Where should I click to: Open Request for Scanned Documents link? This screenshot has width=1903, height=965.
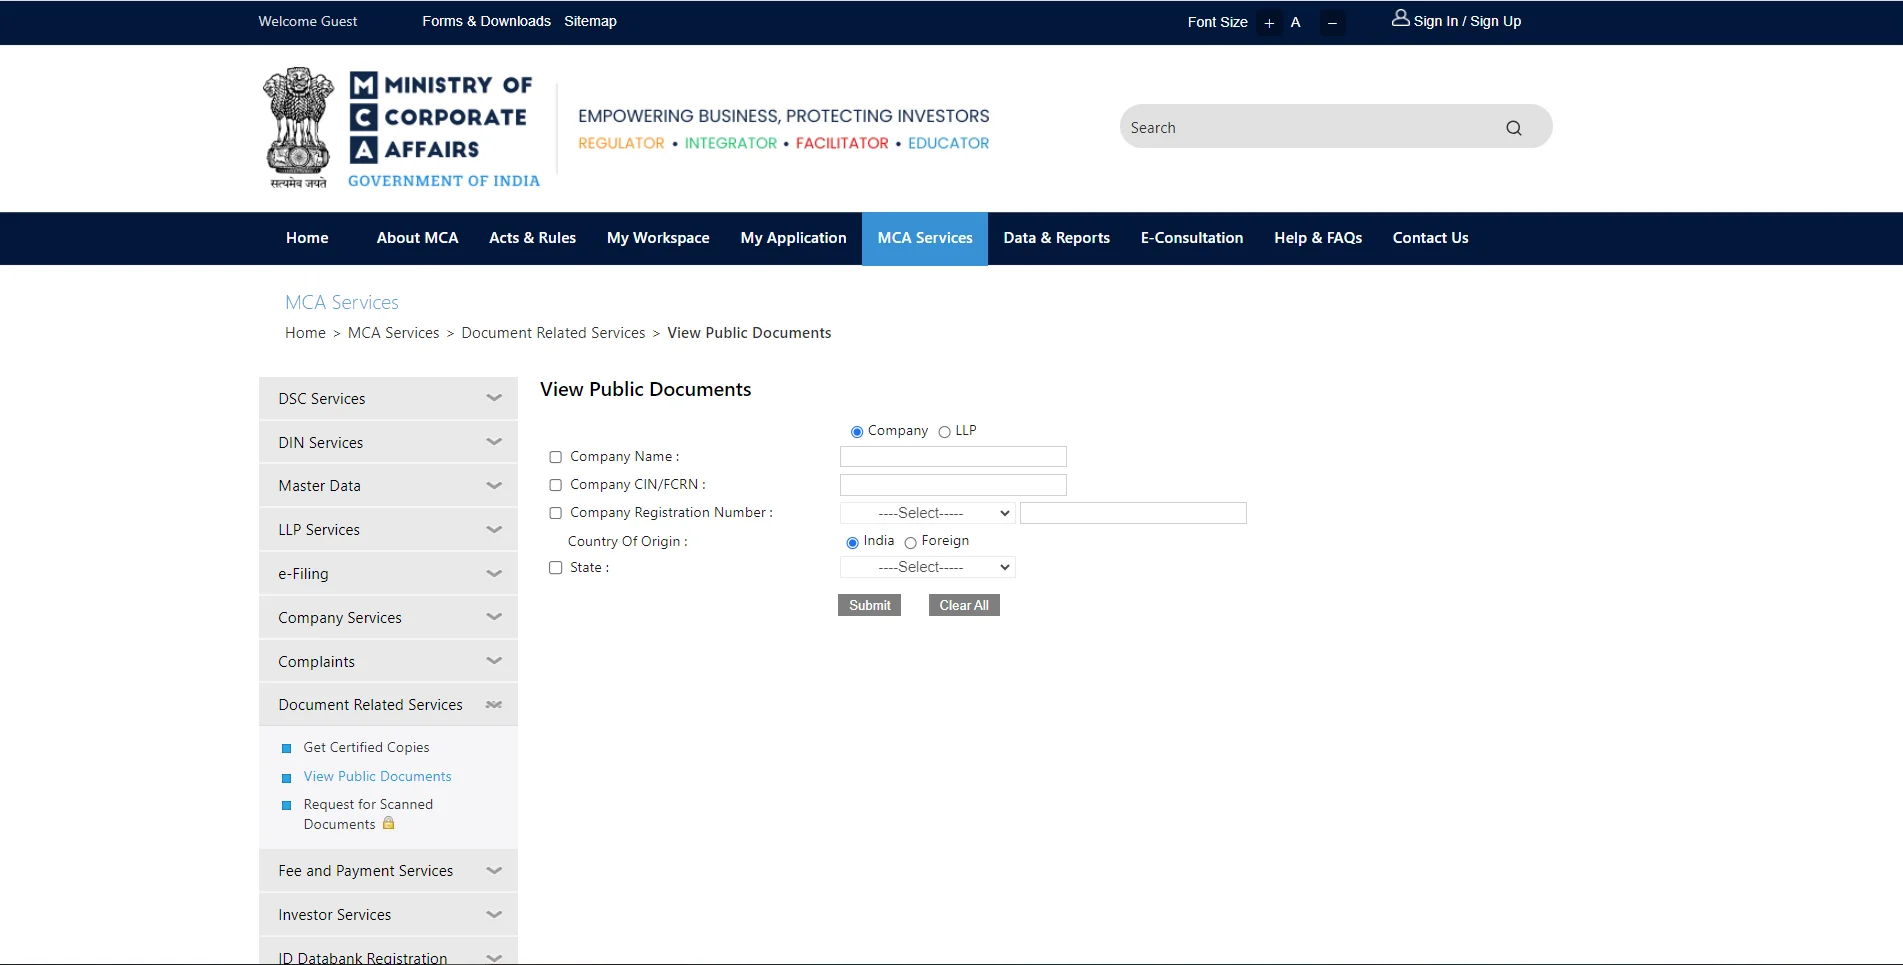368,814
